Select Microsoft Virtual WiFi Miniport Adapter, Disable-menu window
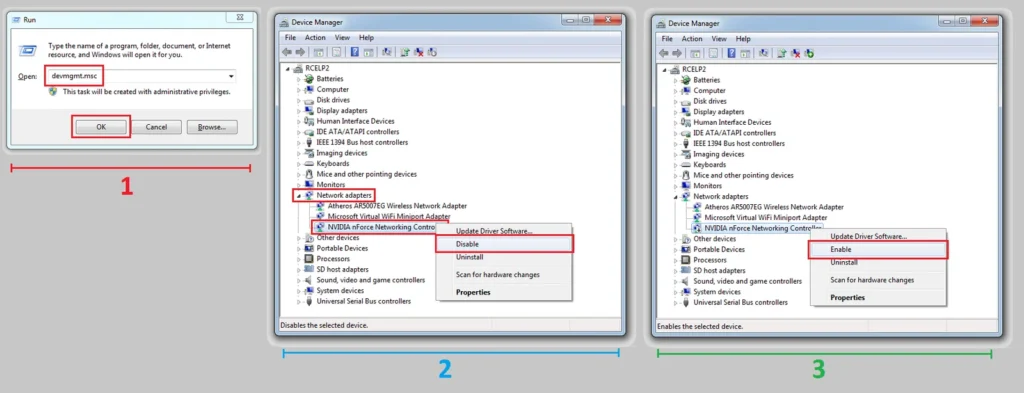The image size is (1024, 393). point(389,216)
